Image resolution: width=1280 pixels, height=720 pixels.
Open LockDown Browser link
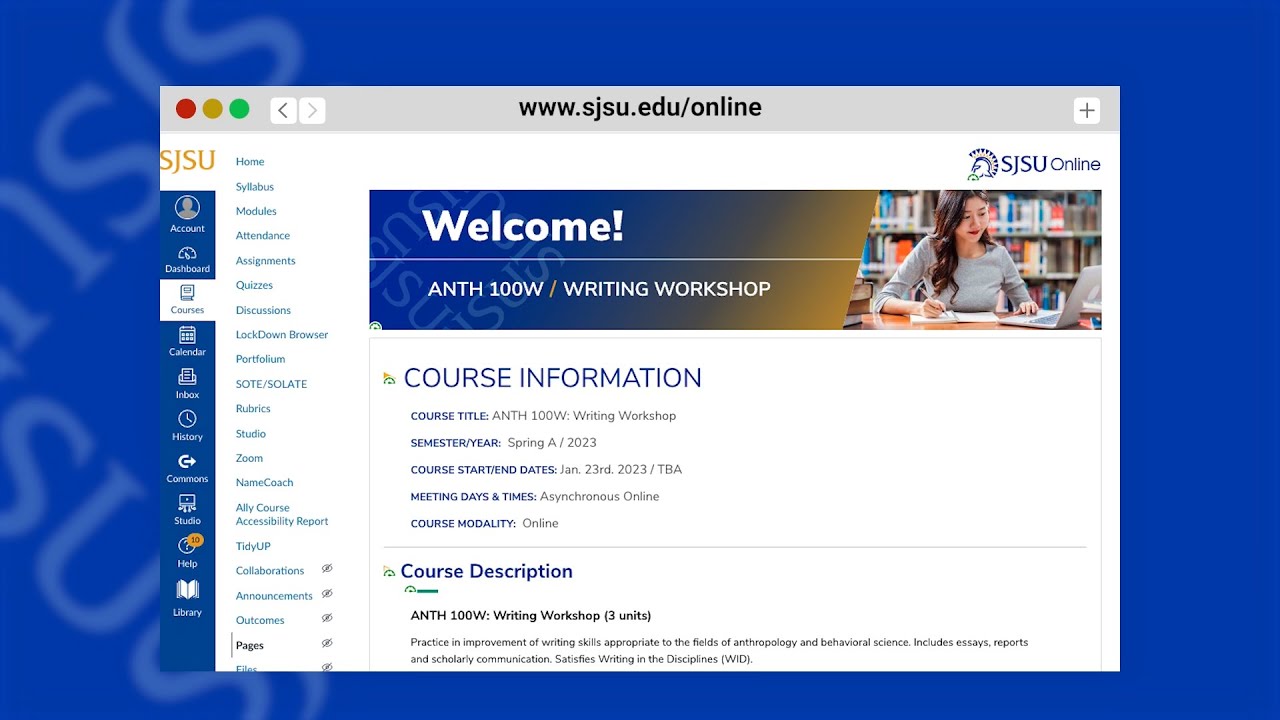click(x=282, y=335)
